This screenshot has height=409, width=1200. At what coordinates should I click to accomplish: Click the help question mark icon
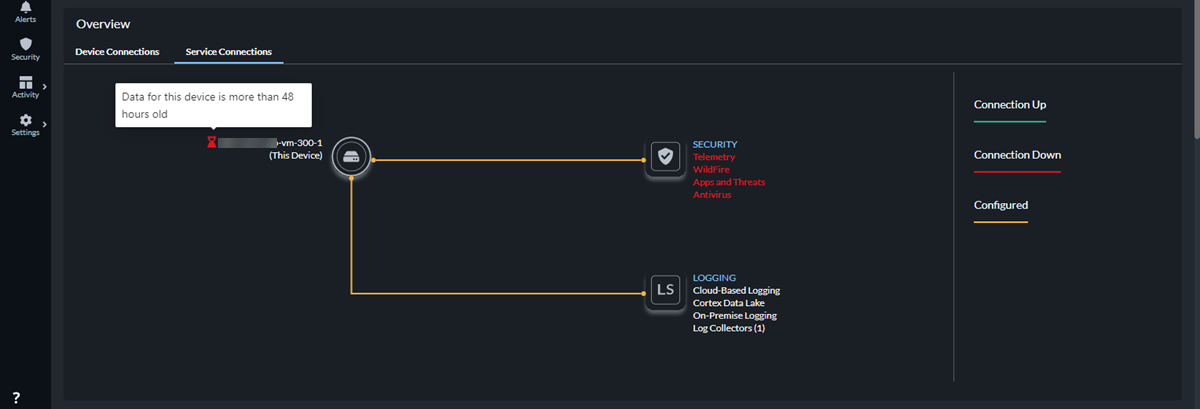coord(16,398)
